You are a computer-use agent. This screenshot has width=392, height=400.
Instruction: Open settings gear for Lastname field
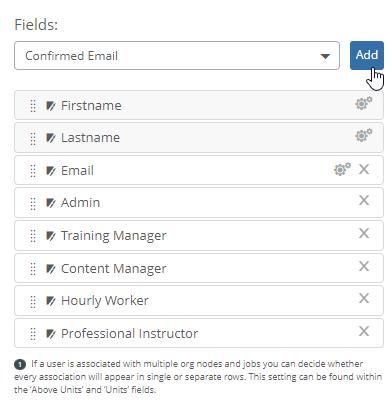point(364,135)
